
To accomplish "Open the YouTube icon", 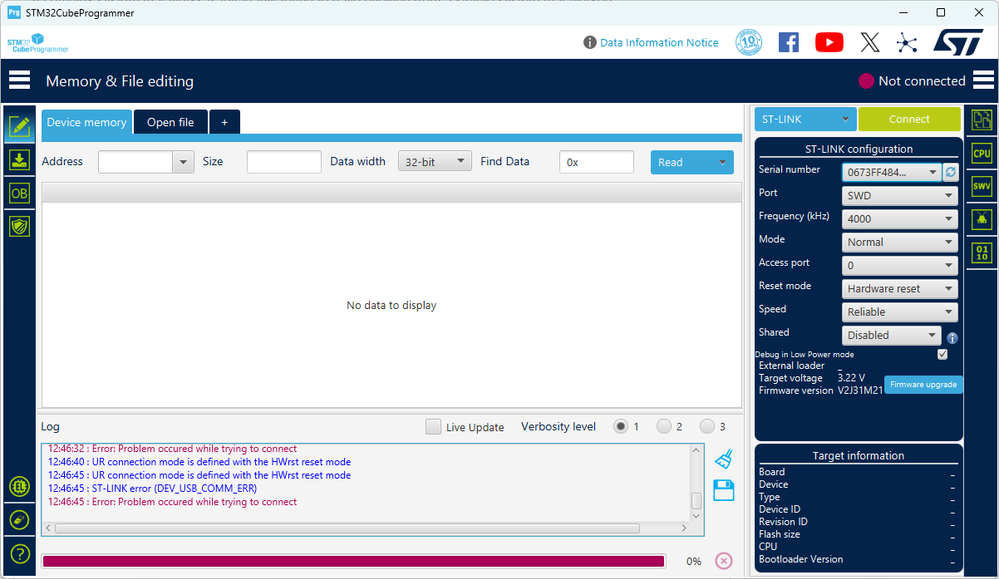I will (829, 43).
